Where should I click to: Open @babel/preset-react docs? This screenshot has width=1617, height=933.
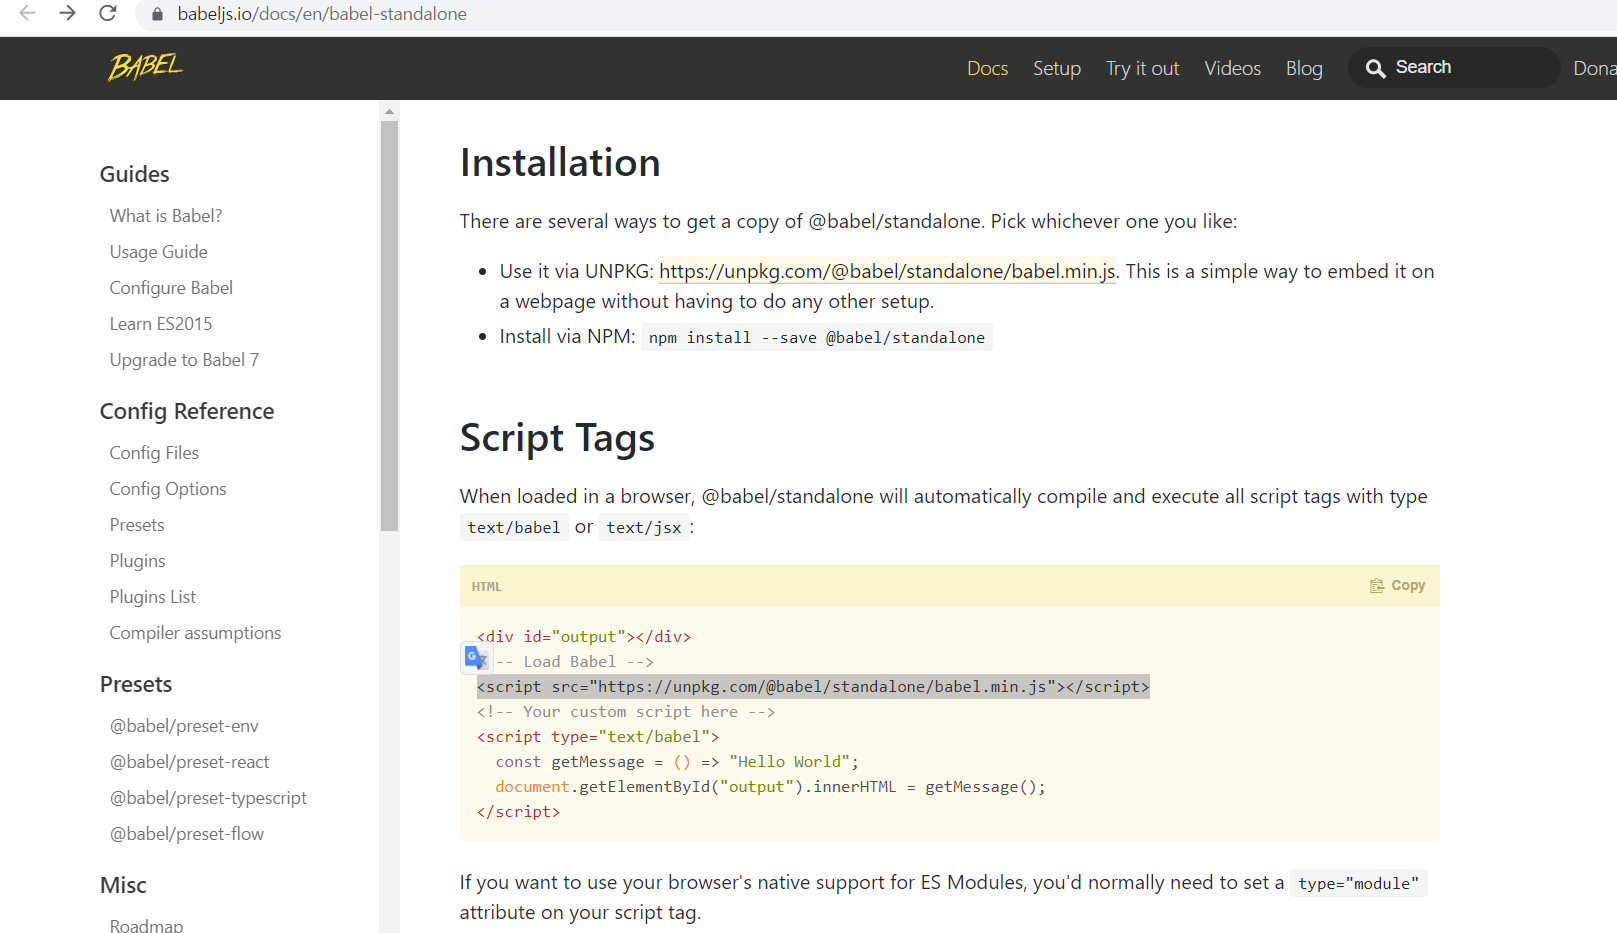point(190,762)
